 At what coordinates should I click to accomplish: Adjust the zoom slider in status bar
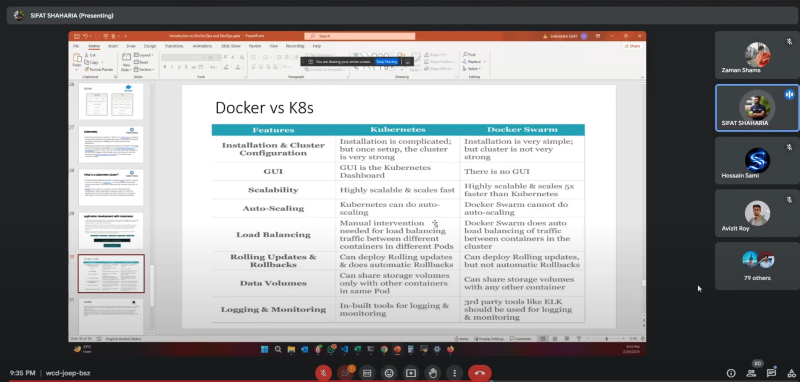(x=606, y=339)
